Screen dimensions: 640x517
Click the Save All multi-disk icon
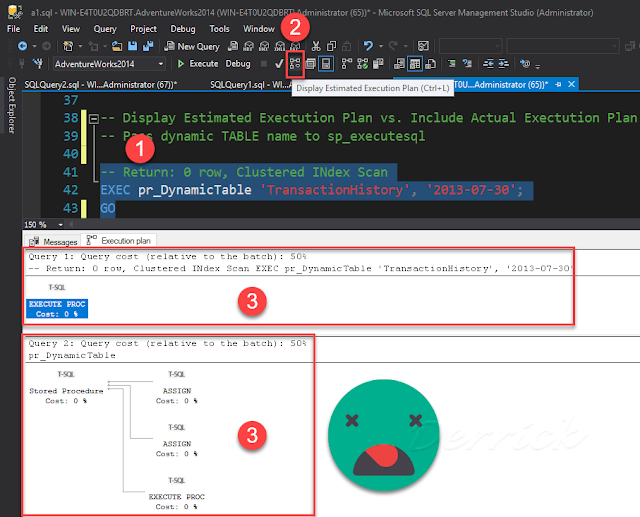tap(147, 46)
